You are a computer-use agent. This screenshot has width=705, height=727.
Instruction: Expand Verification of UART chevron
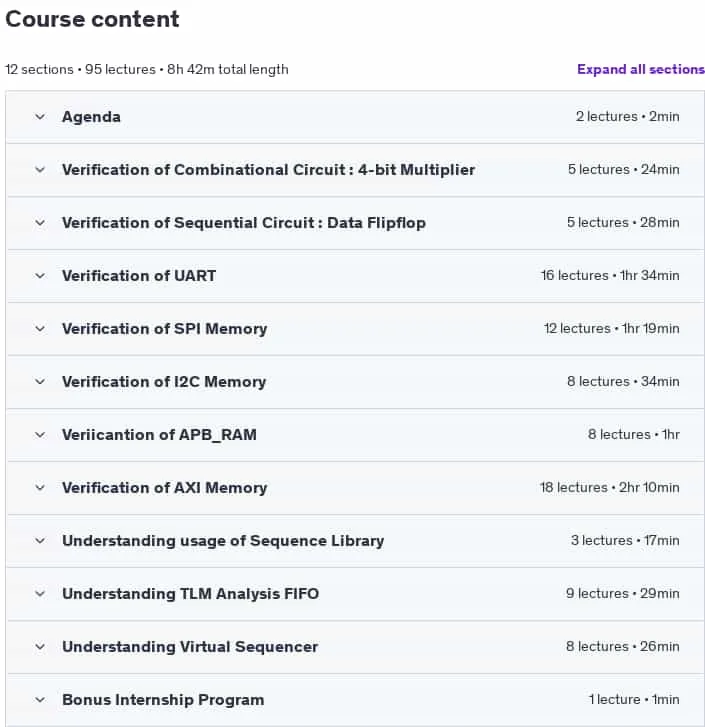pyautogui.click(x=40, y=276)
